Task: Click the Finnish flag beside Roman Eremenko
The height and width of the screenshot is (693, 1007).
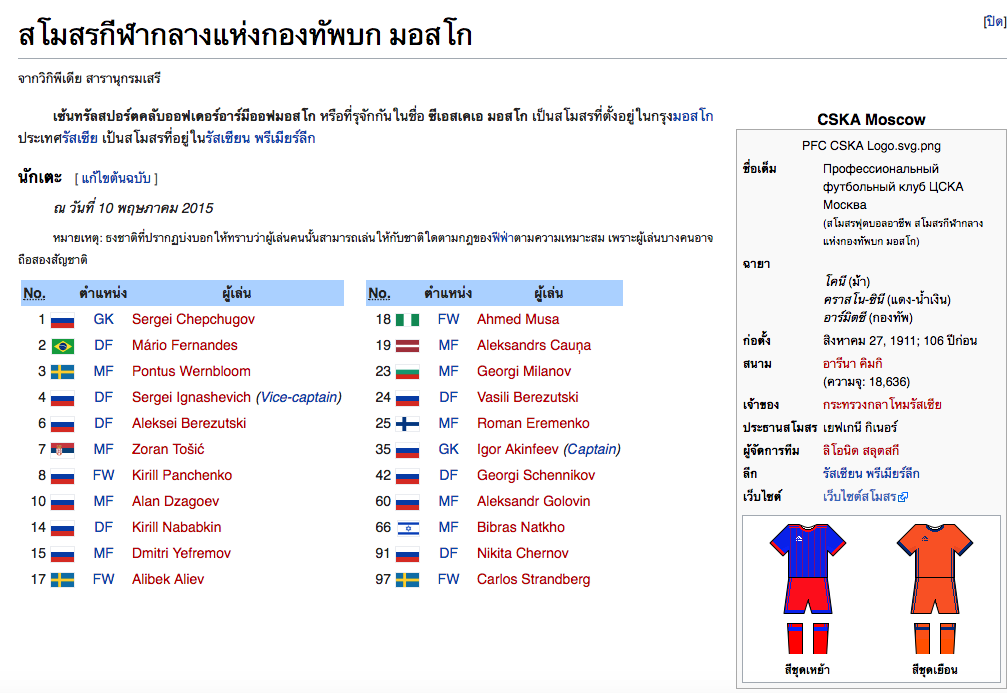Action: (407, 425)
